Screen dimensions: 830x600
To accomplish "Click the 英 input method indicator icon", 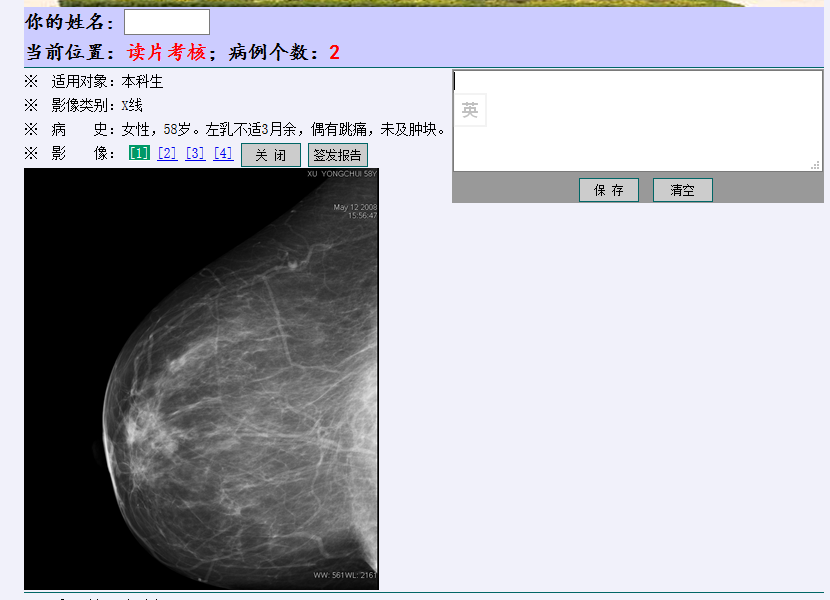I will pyautogui.click(x=470, y=111).
